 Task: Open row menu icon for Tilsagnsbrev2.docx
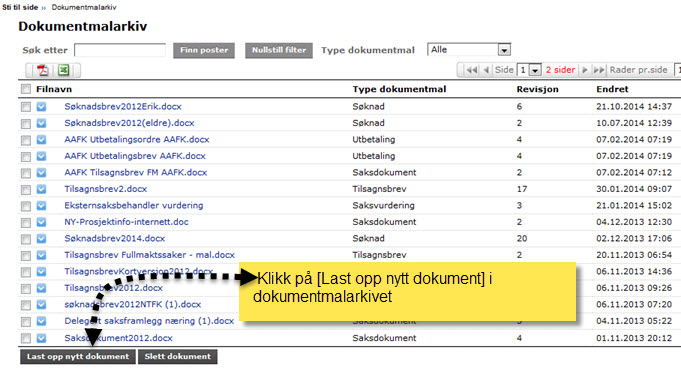[41, 189]
